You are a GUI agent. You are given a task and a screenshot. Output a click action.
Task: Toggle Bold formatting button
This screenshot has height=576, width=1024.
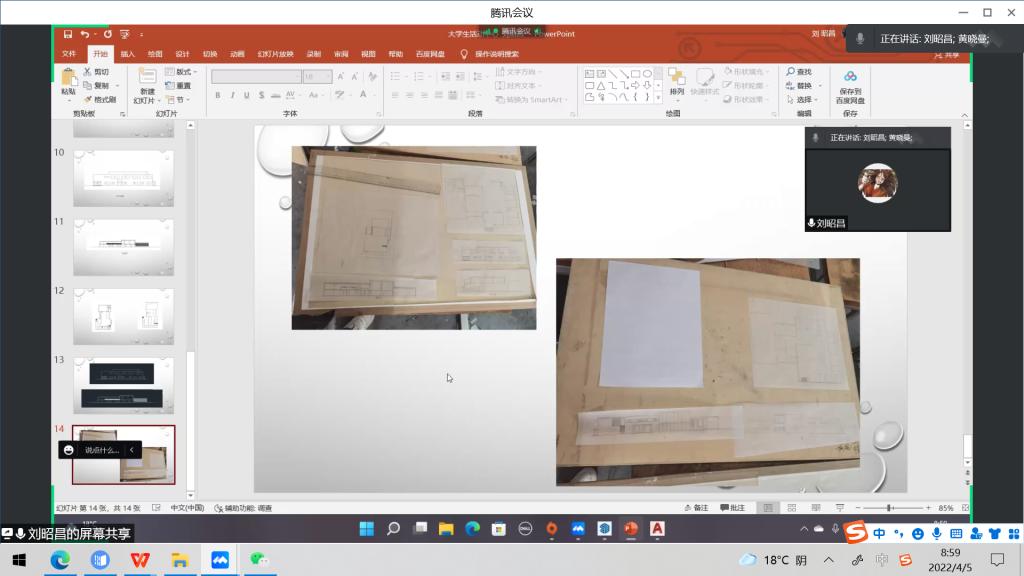coord(218,95)
